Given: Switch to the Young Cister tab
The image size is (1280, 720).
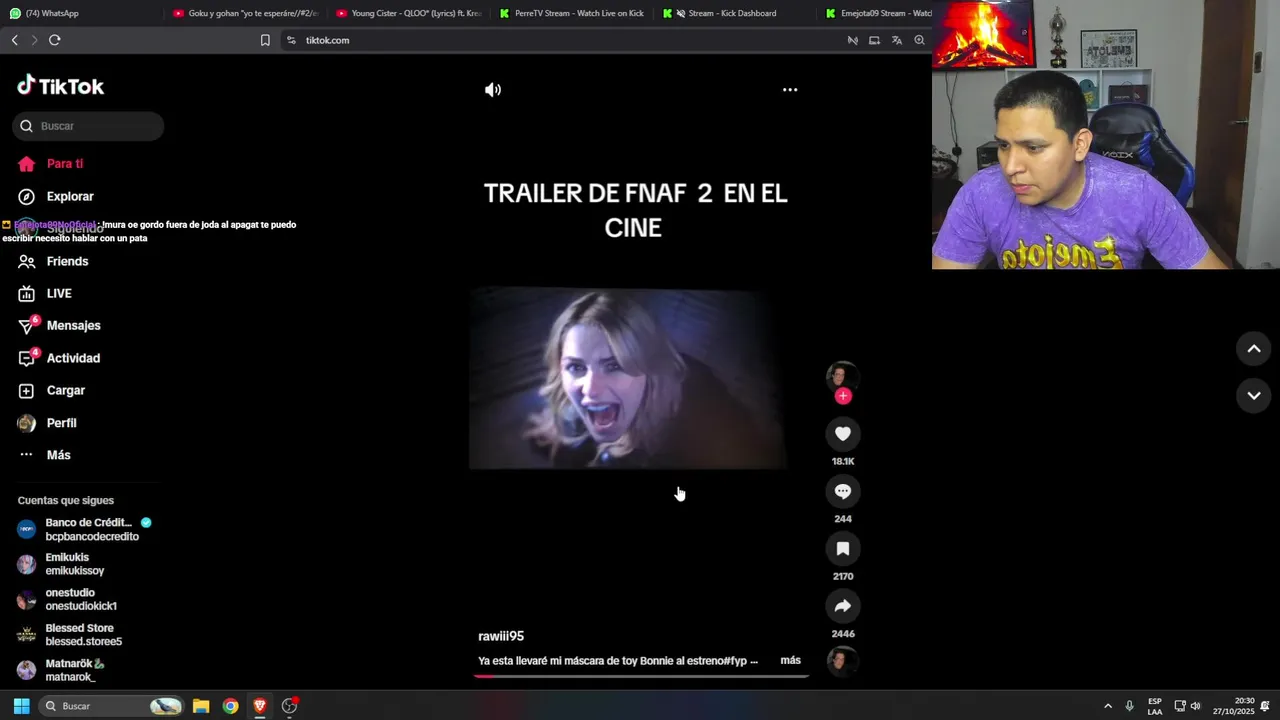Looking at the screenshot, I should pos(409,13).
